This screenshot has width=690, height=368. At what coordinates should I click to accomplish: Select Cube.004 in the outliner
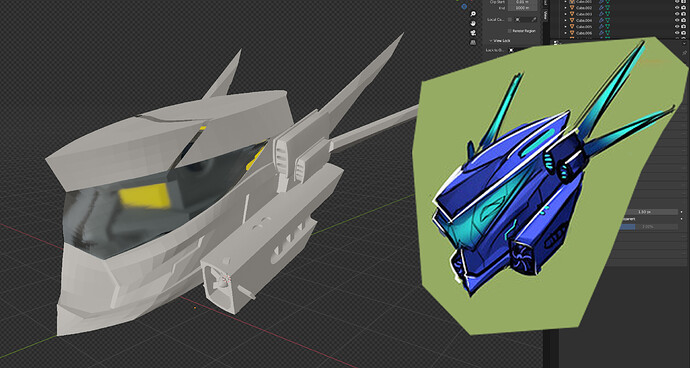pos(584,20)
